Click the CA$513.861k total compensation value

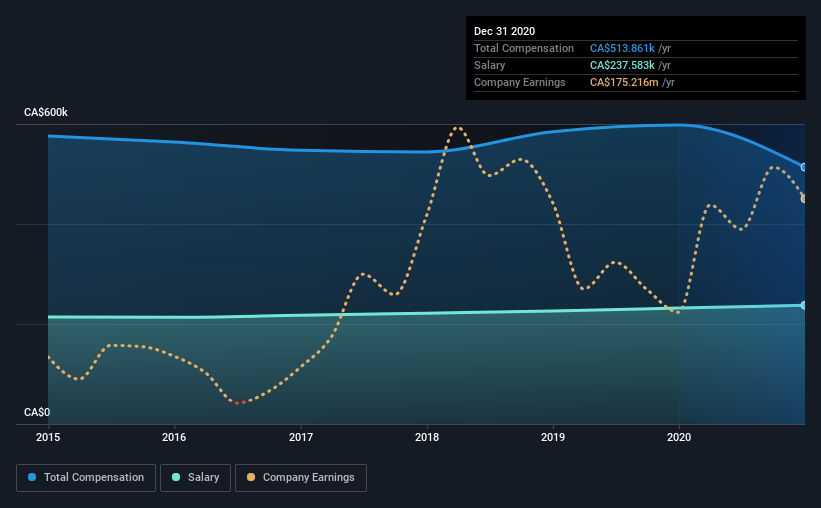coord(622,48)
